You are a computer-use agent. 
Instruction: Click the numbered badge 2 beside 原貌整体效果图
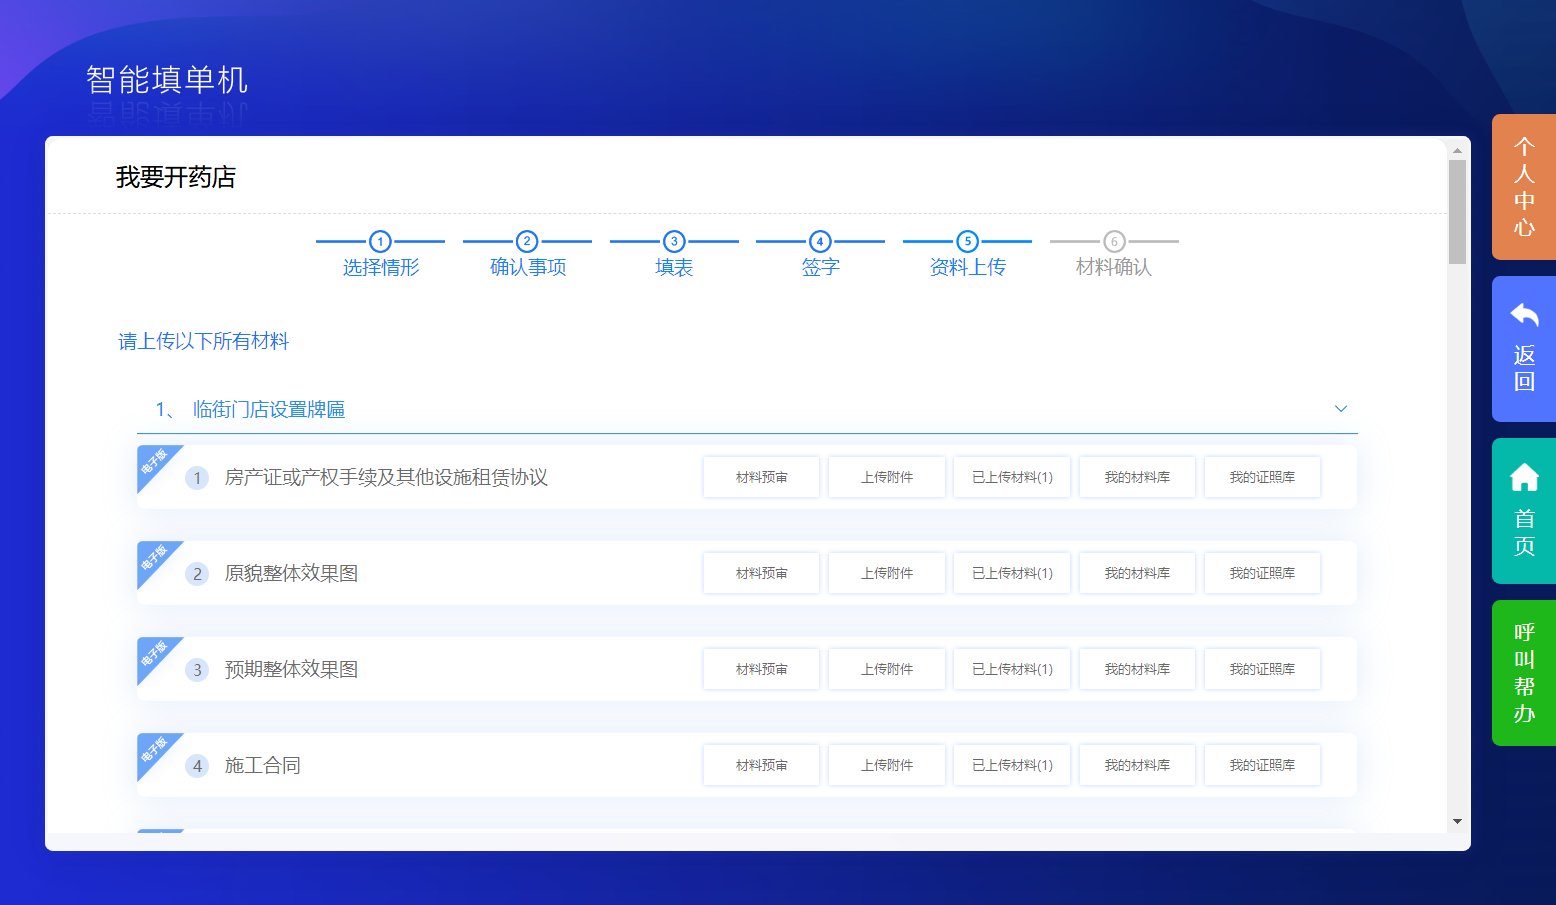coord(197,572)
